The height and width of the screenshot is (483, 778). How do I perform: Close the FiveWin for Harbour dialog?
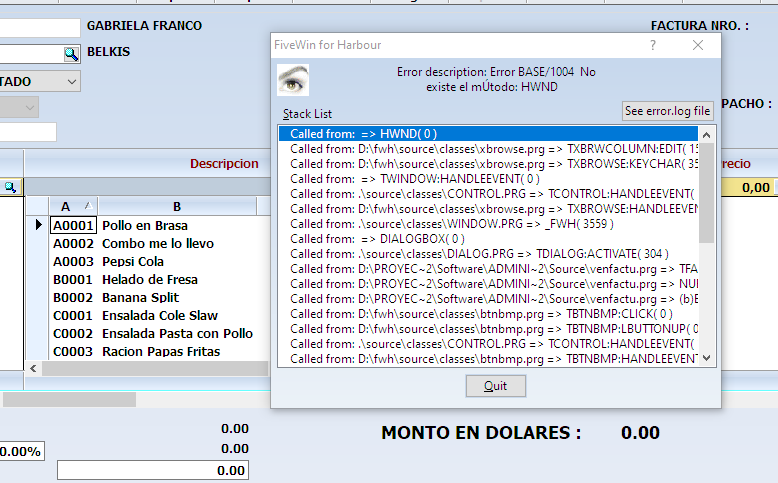[698, 45]
